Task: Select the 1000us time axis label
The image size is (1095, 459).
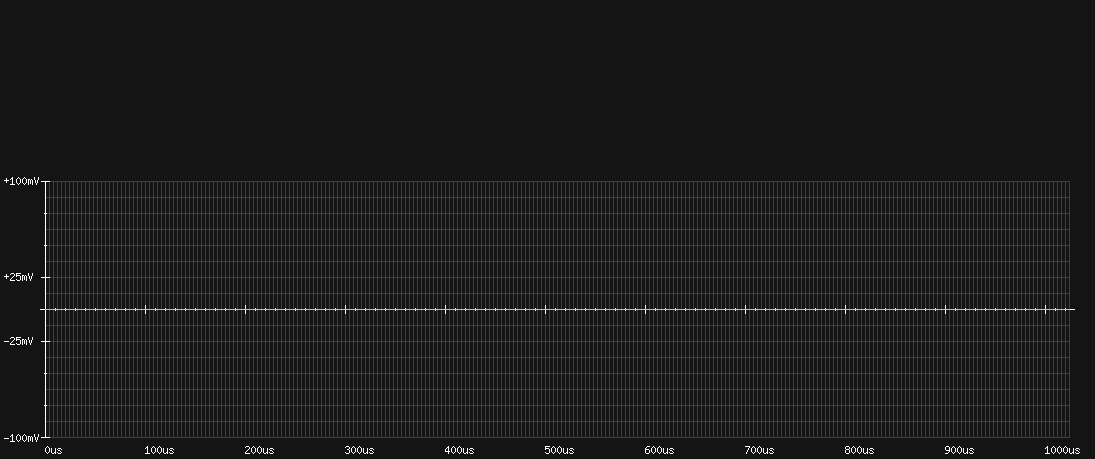Action: tap(1061, 451)
